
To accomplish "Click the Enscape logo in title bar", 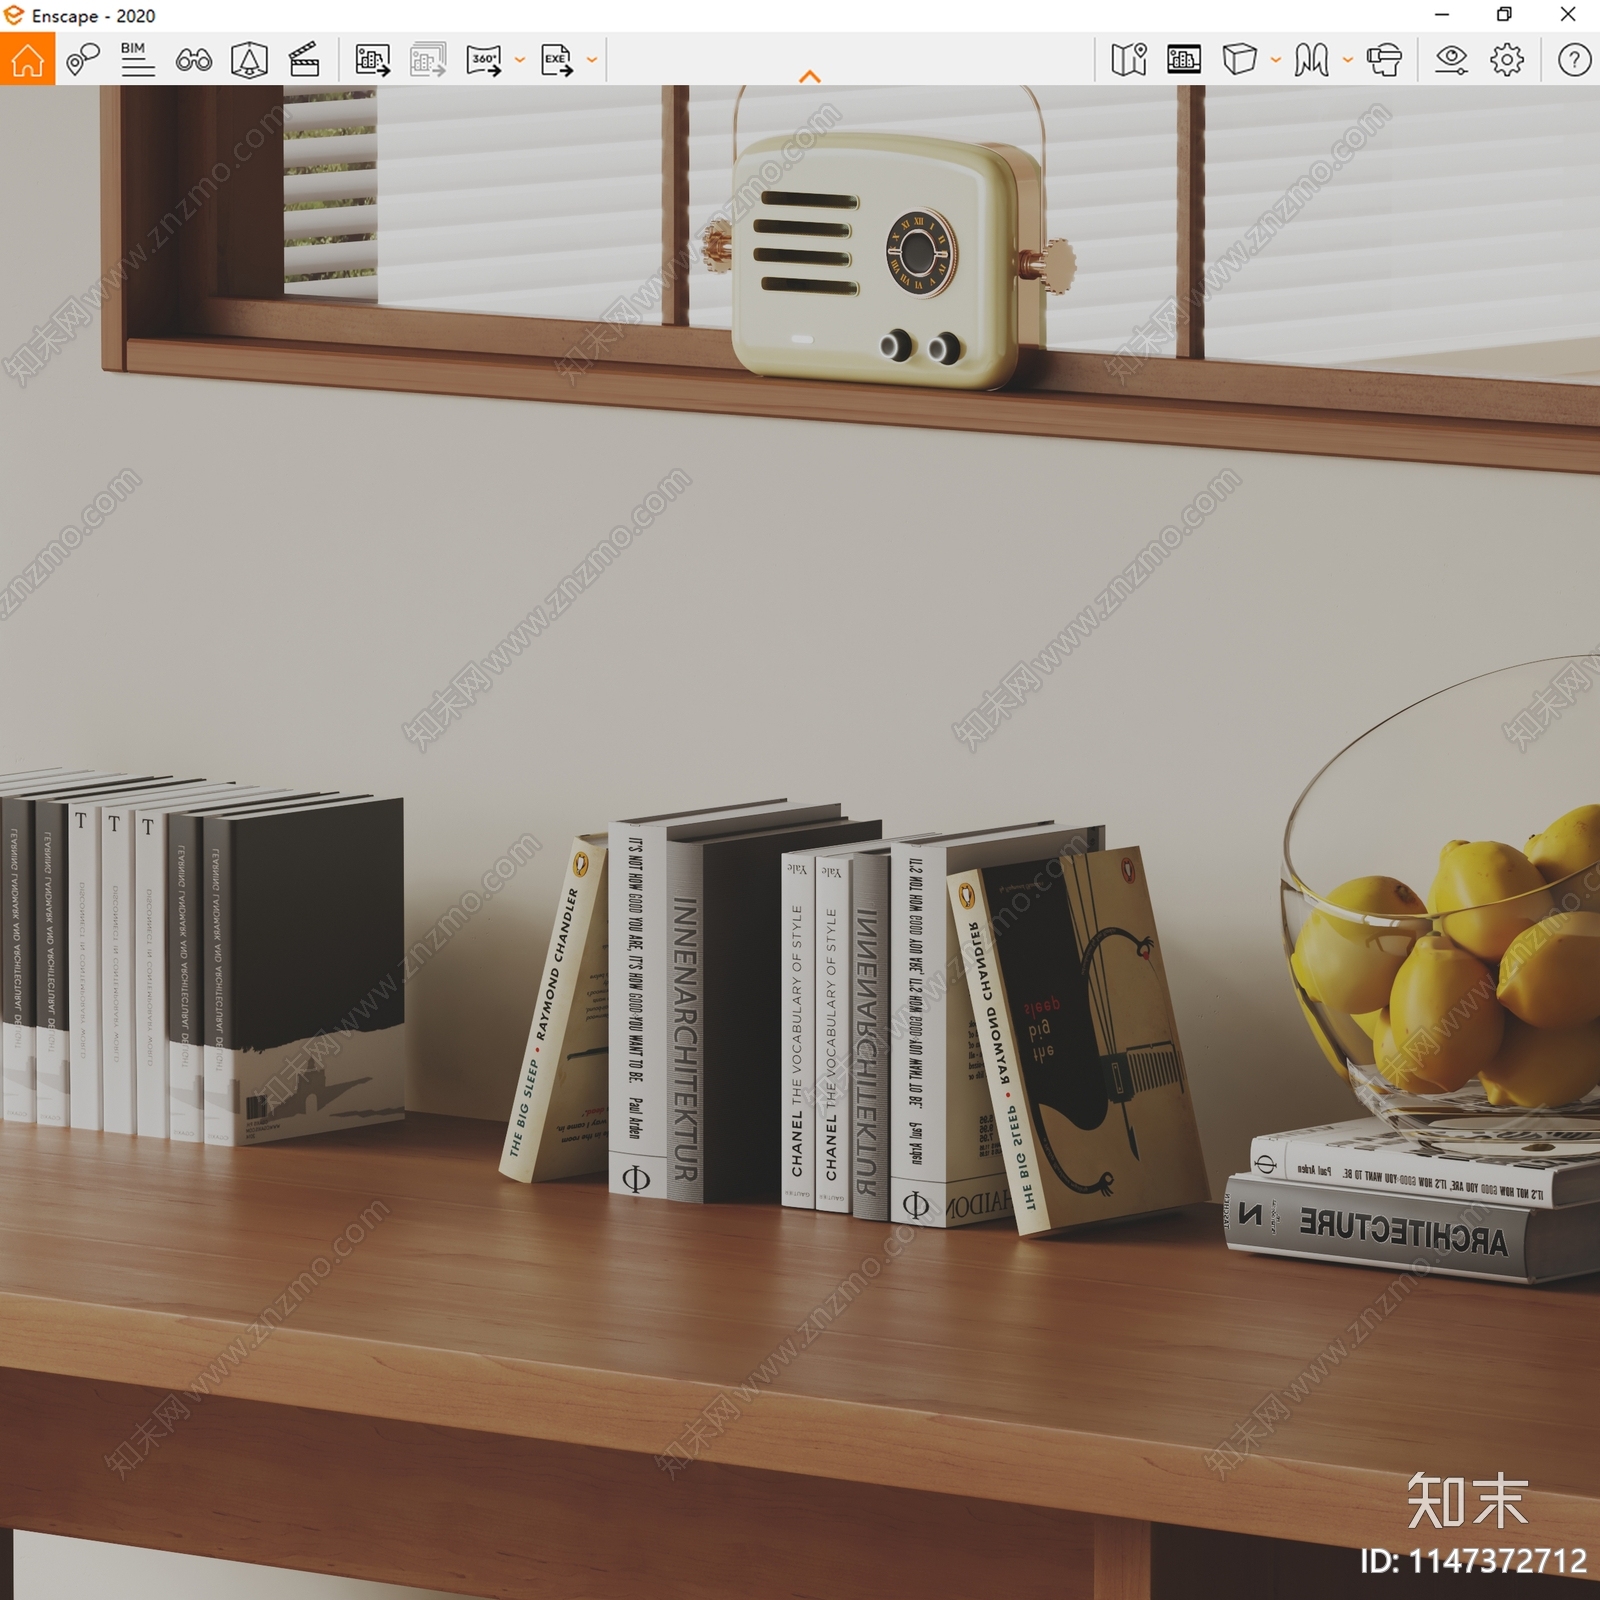I will (x=14, y=15).
